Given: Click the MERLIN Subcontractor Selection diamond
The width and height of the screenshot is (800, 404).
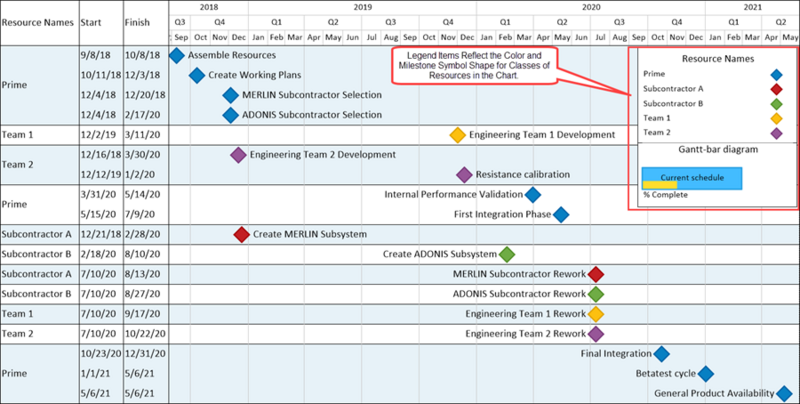Looking at the screenshot, I should point(231,95).
